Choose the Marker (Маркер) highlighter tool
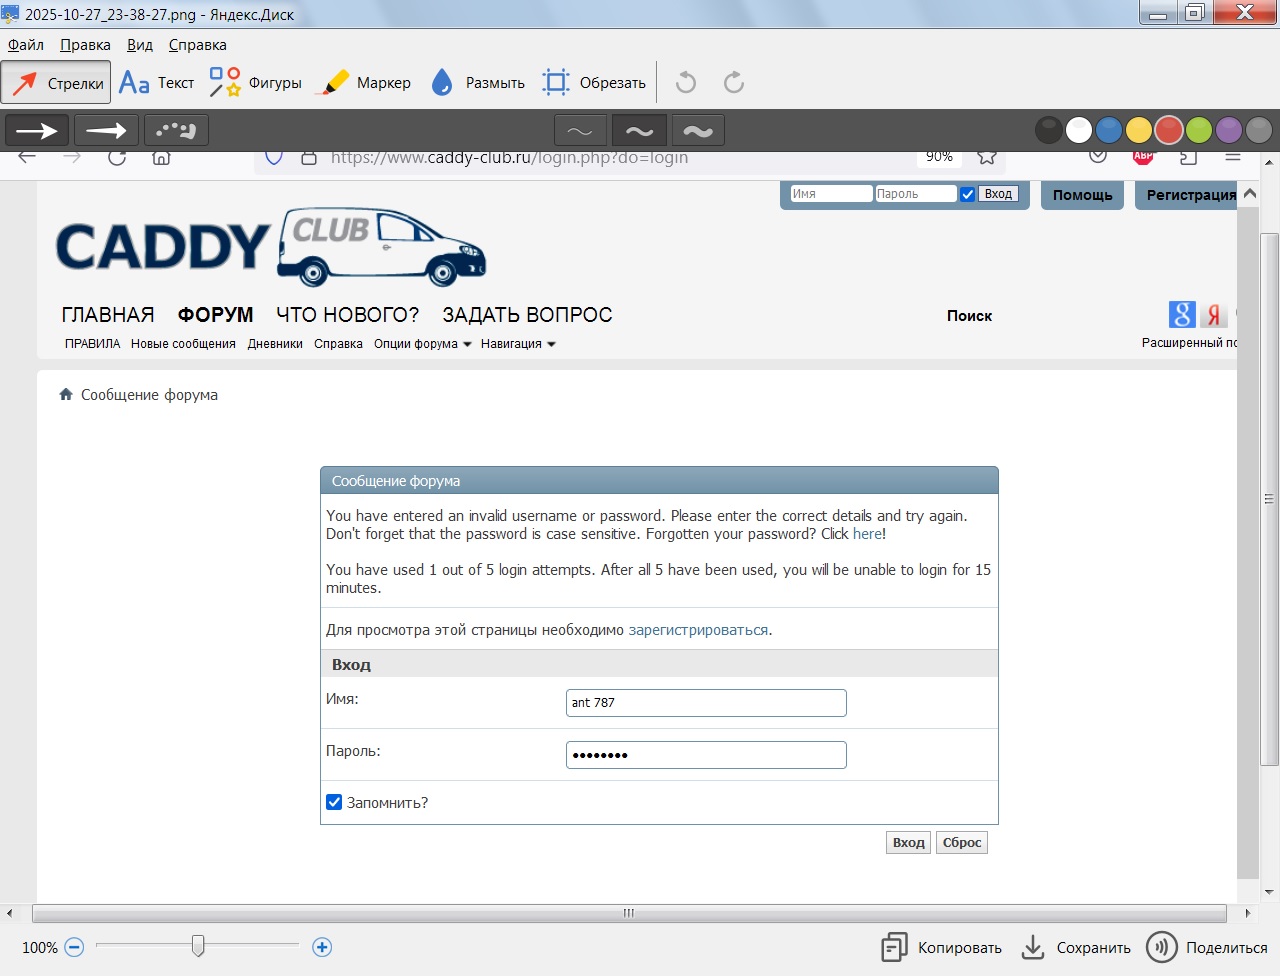 click(363, 83)
